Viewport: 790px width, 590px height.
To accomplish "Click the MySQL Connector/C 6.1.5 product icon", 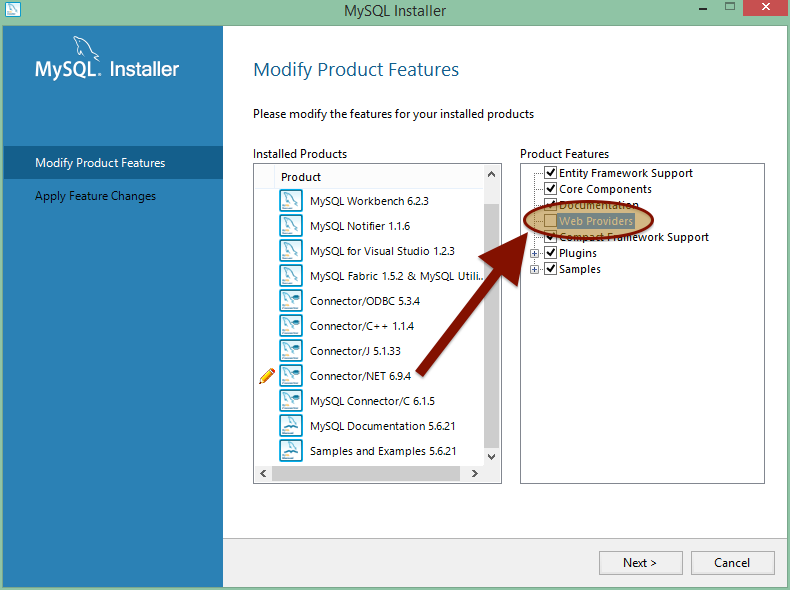I will click(291, 401).
